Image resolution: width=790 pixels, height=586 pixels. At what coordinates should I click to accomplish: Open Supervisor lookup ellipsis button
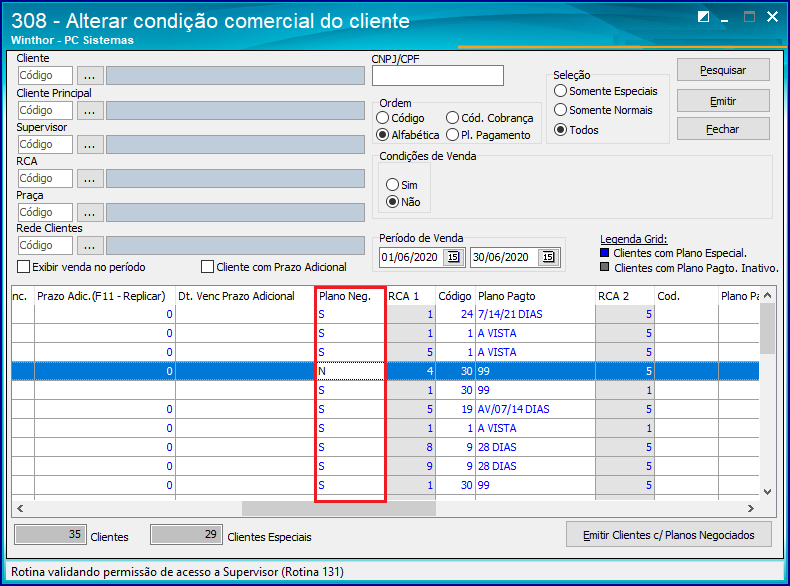90,145
